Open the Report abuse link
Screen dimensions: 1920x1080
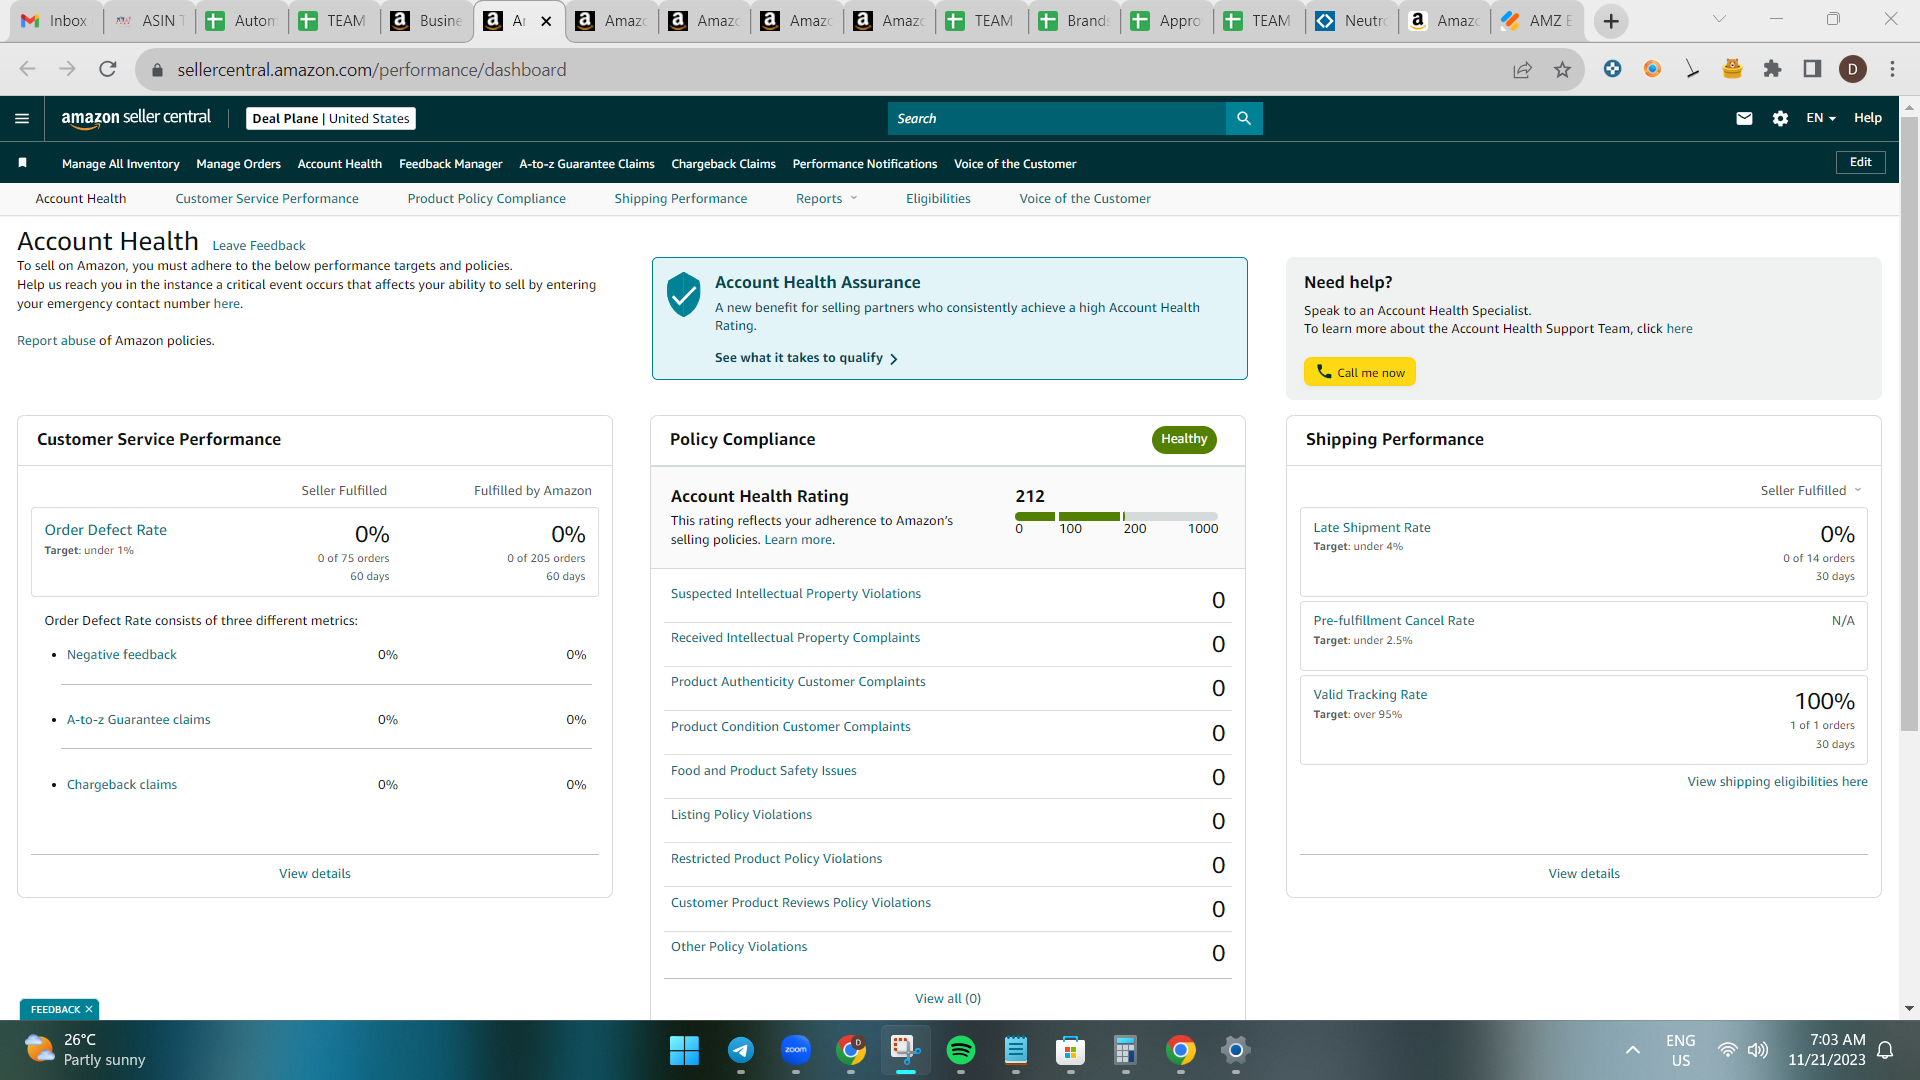56,341
